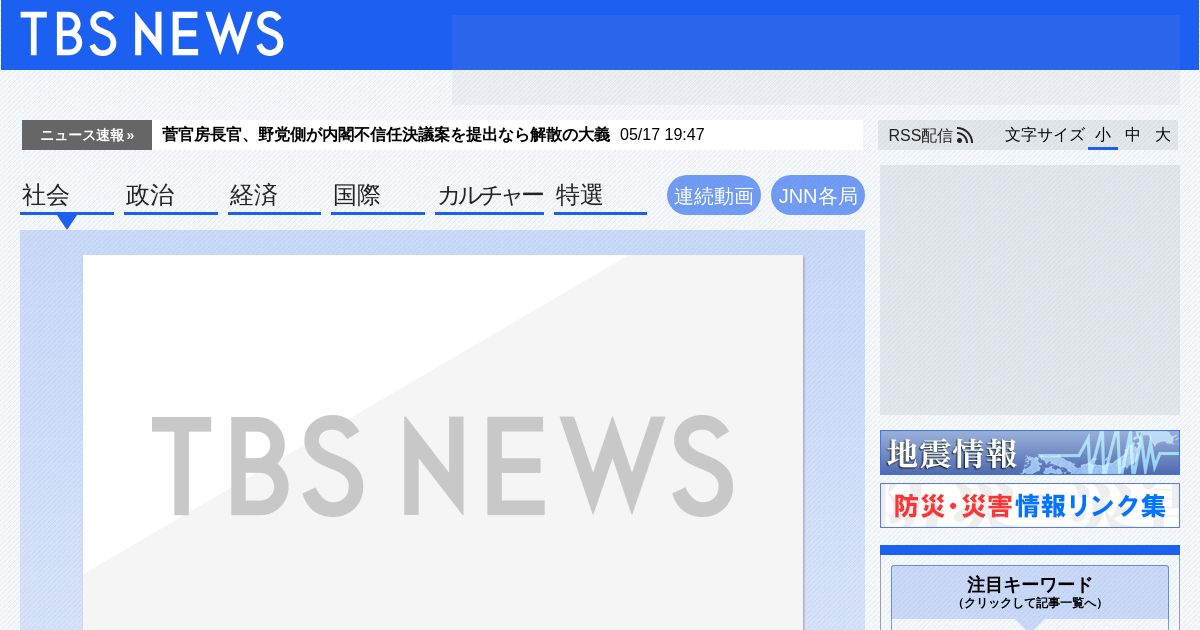Switch to the 政治 tab
Image resolution: width=1200 pixels, height=630 pixels.
coord(171,196)
